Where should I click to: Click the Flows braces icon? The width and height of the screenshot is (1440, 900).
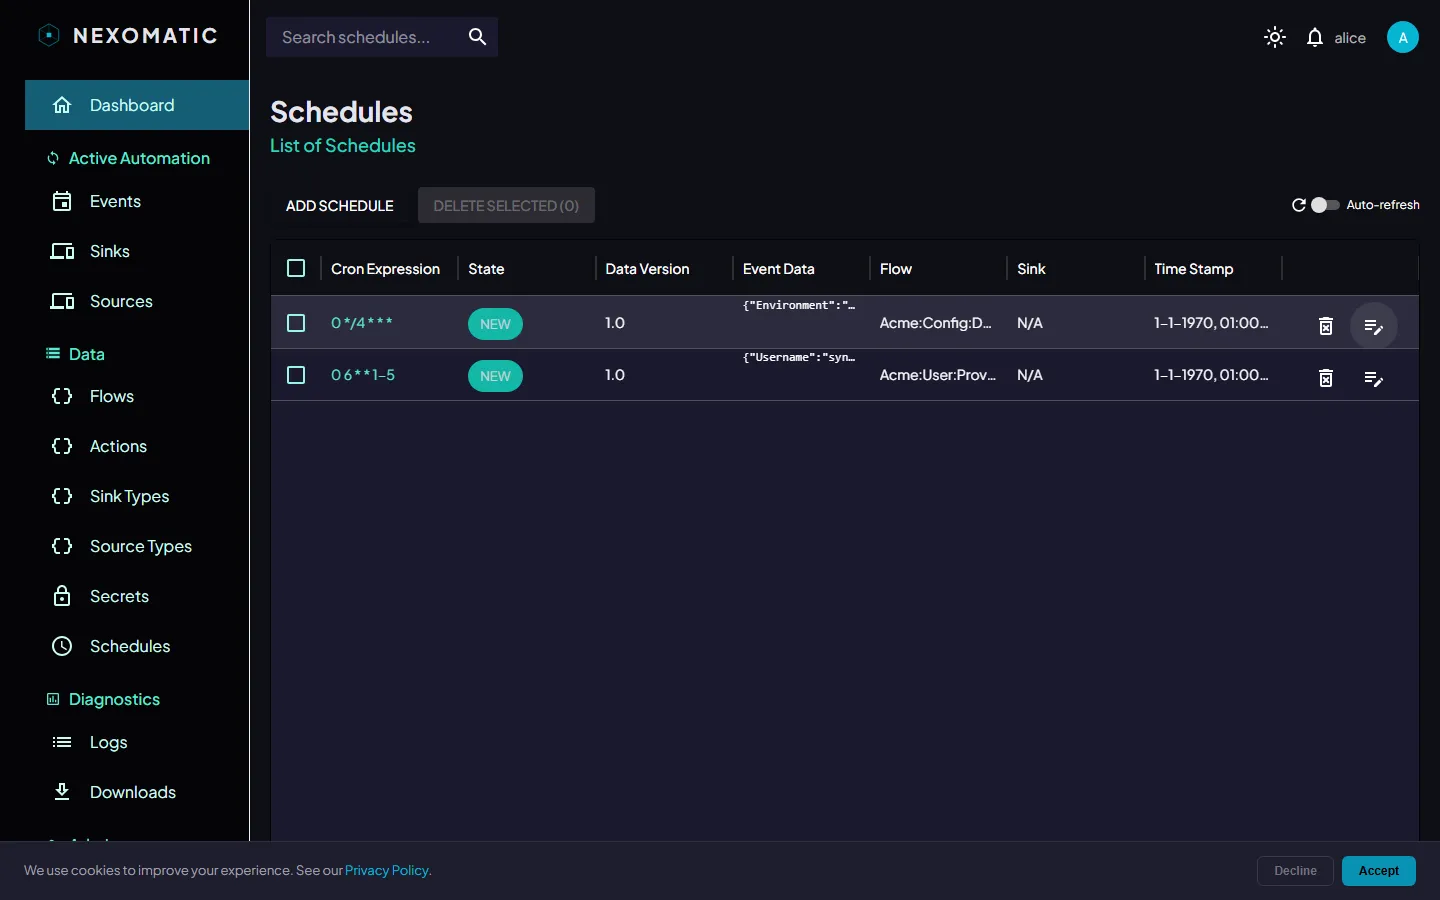62,396
